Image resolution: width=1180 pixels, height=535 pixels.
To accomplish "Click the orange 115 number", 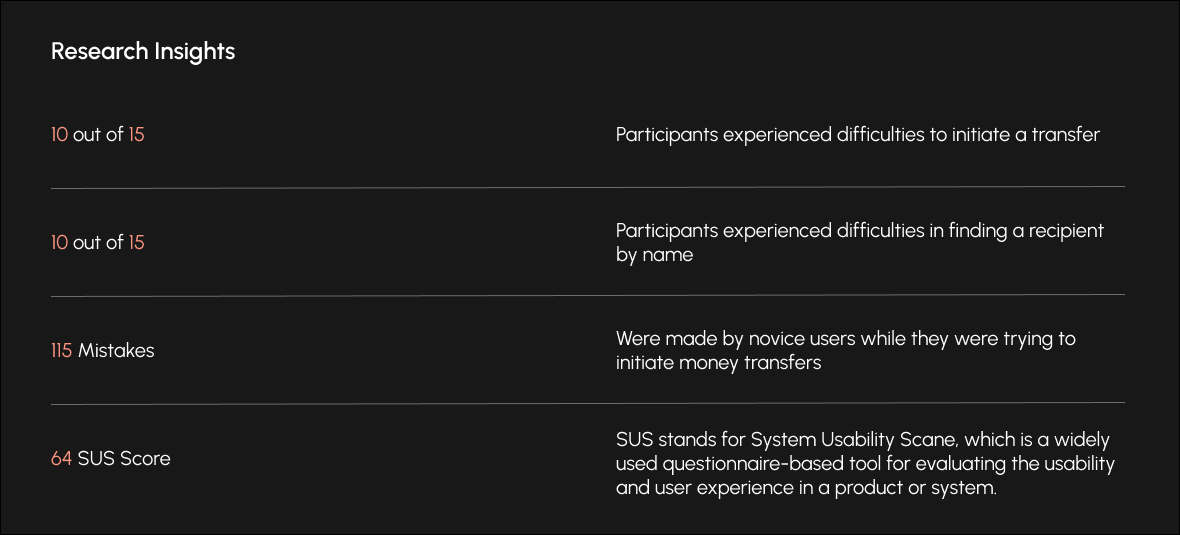I will point(62,350).
